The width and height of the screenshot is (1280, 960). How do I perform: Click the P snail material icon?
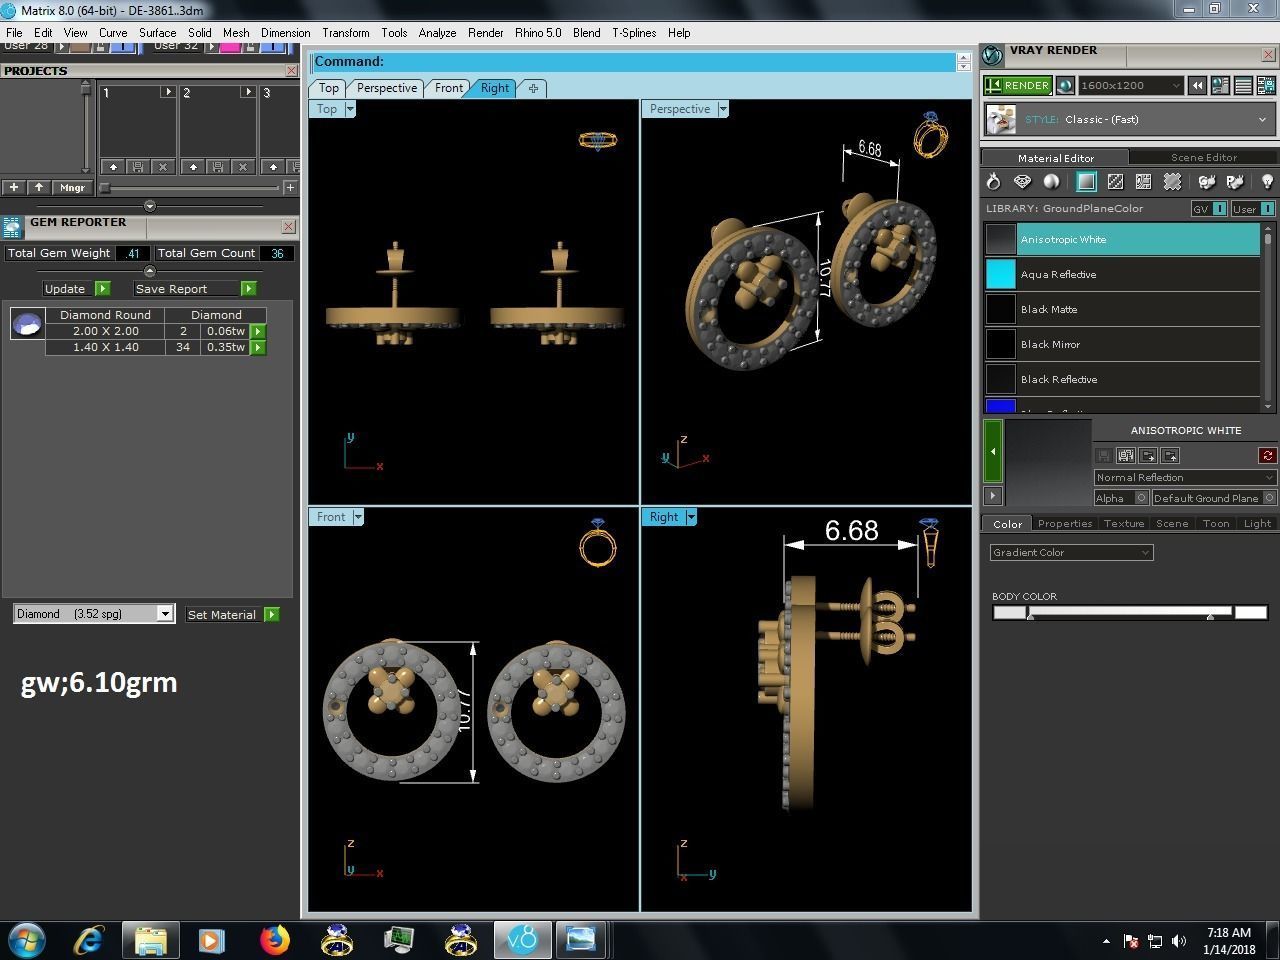[x=1235, y=182]
